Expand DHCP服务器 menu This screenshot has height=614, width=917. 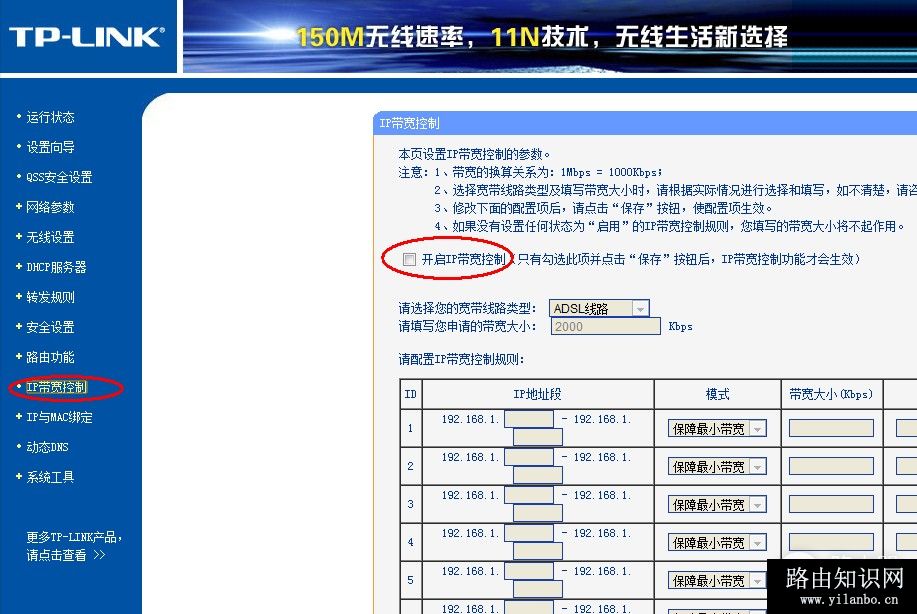click(x=56, y=267)
